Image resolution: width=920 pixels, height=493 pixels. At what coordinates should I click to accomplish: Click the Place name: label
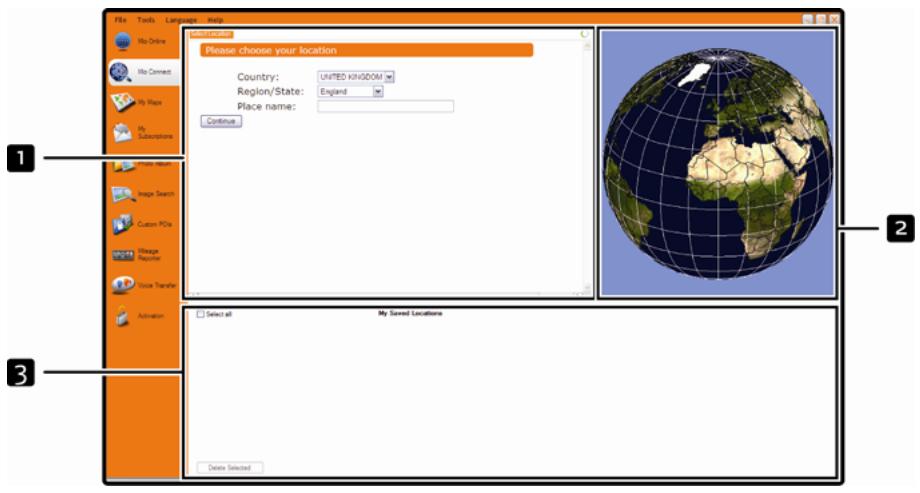(x=266, y=106)
